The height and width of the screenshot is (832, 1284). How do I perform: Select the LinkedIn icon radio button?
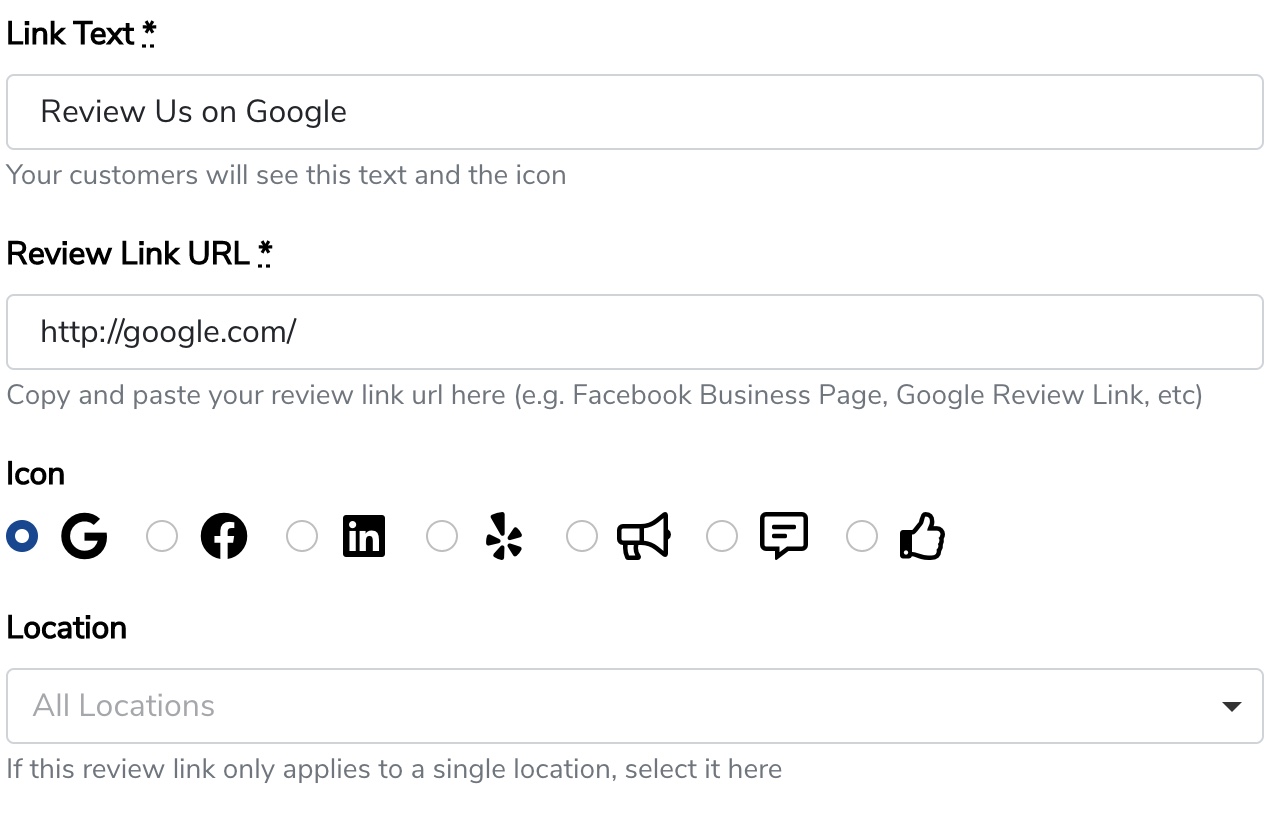pyautogui.click(x=302, y=537)
